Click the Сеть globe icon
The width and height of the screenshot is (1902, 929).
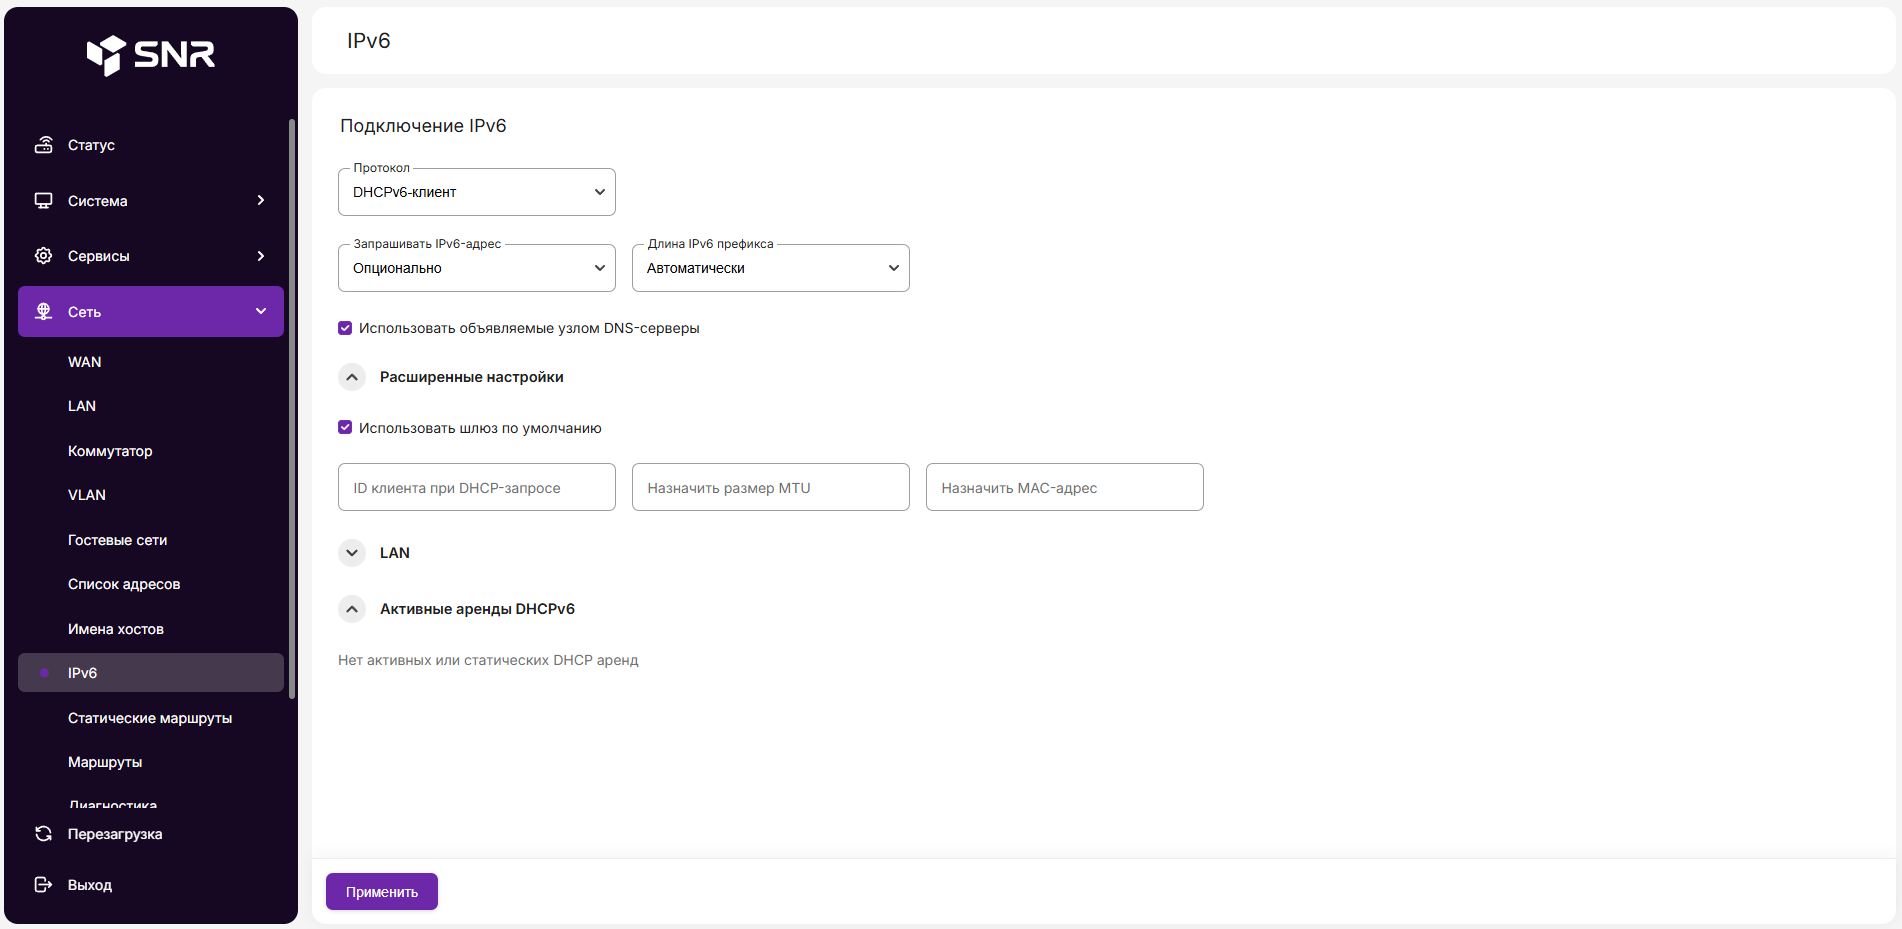pyautogui.click(x=43, y=312)
